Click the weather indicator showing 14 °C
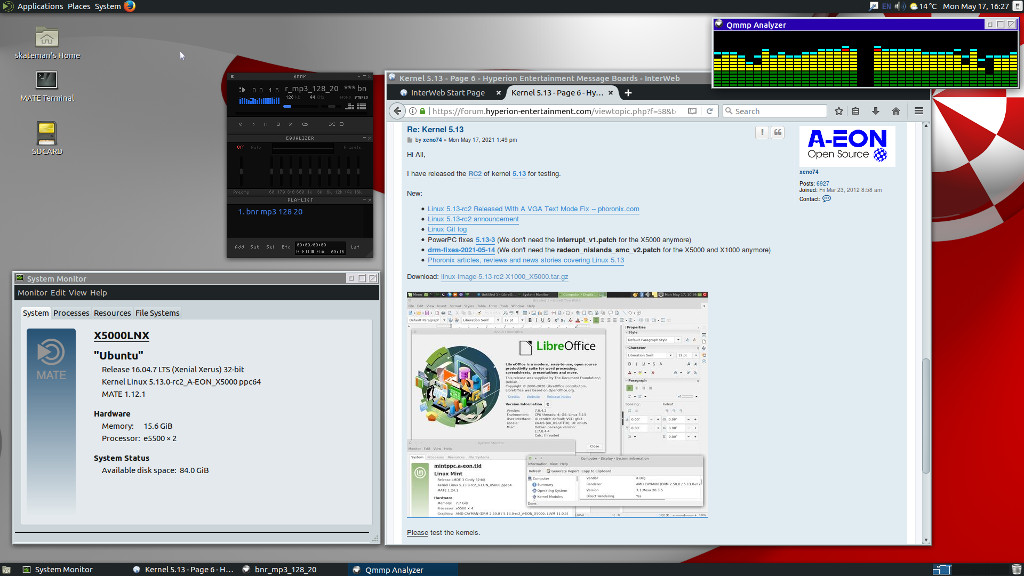1024x576 pixels. pos(923,6)
